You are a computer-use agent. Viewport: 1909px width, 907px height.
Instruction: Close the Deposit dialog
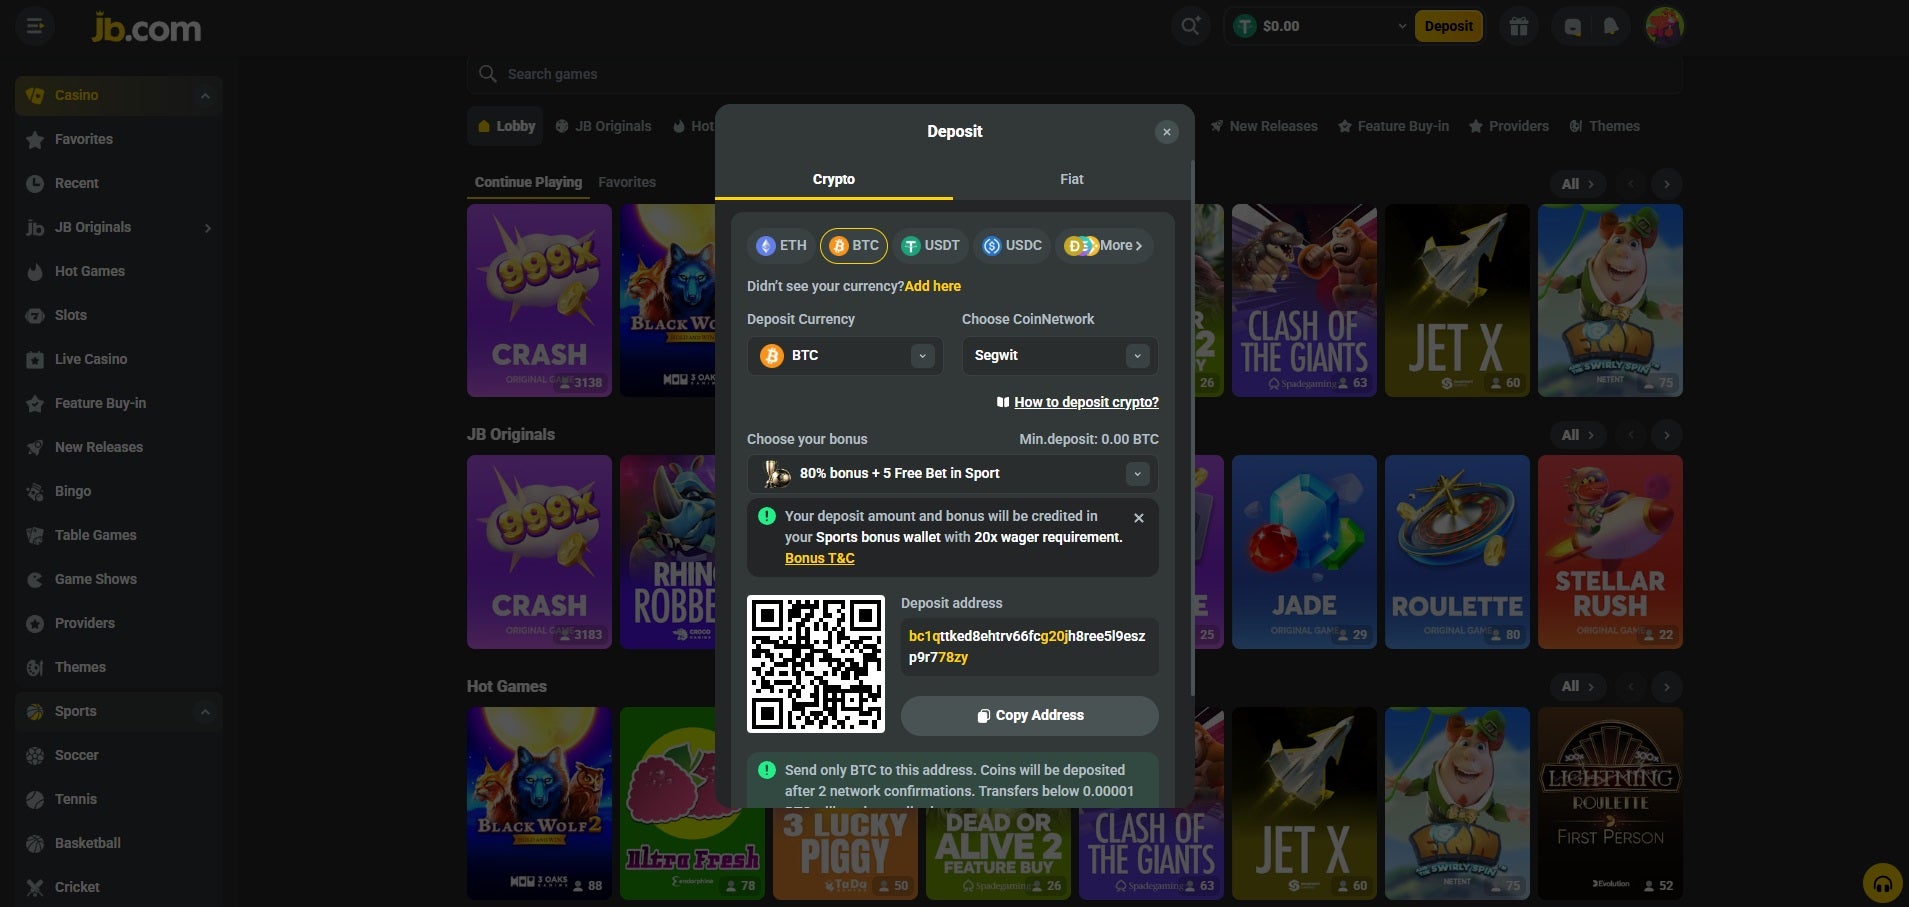click(1166, 132)
